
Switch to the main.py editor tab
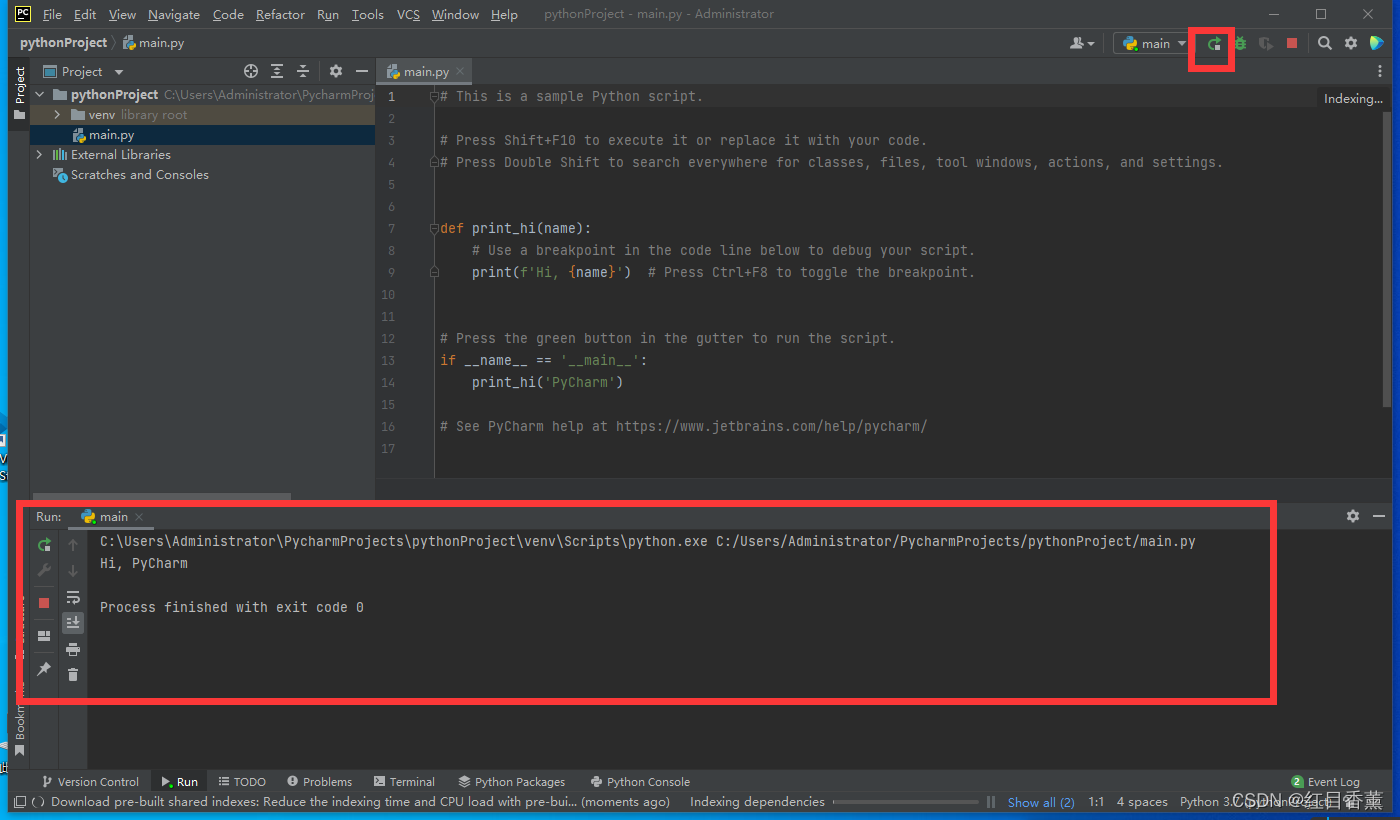(x=426, y=72)
